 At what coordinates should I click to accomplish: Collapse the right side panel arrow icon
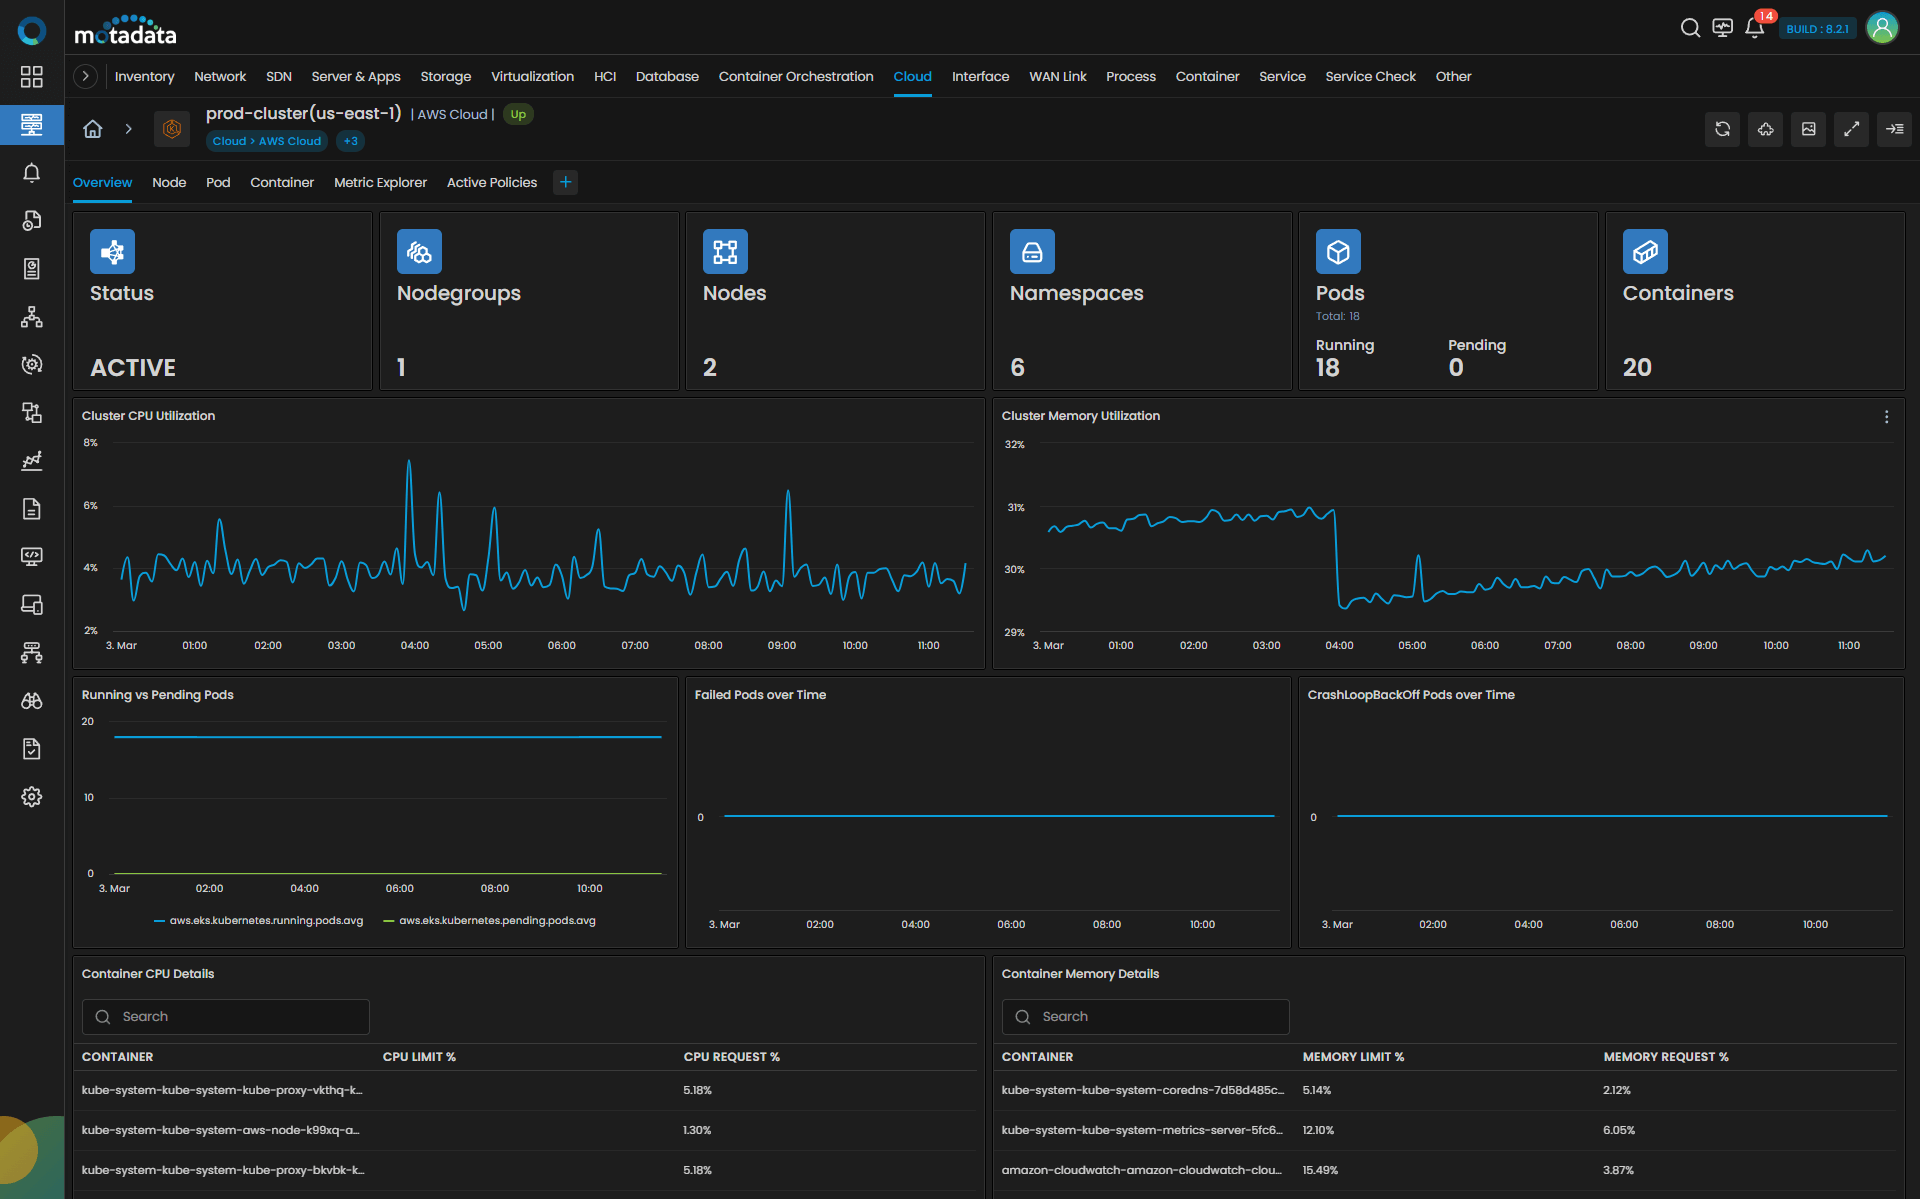click(1894, 129)
